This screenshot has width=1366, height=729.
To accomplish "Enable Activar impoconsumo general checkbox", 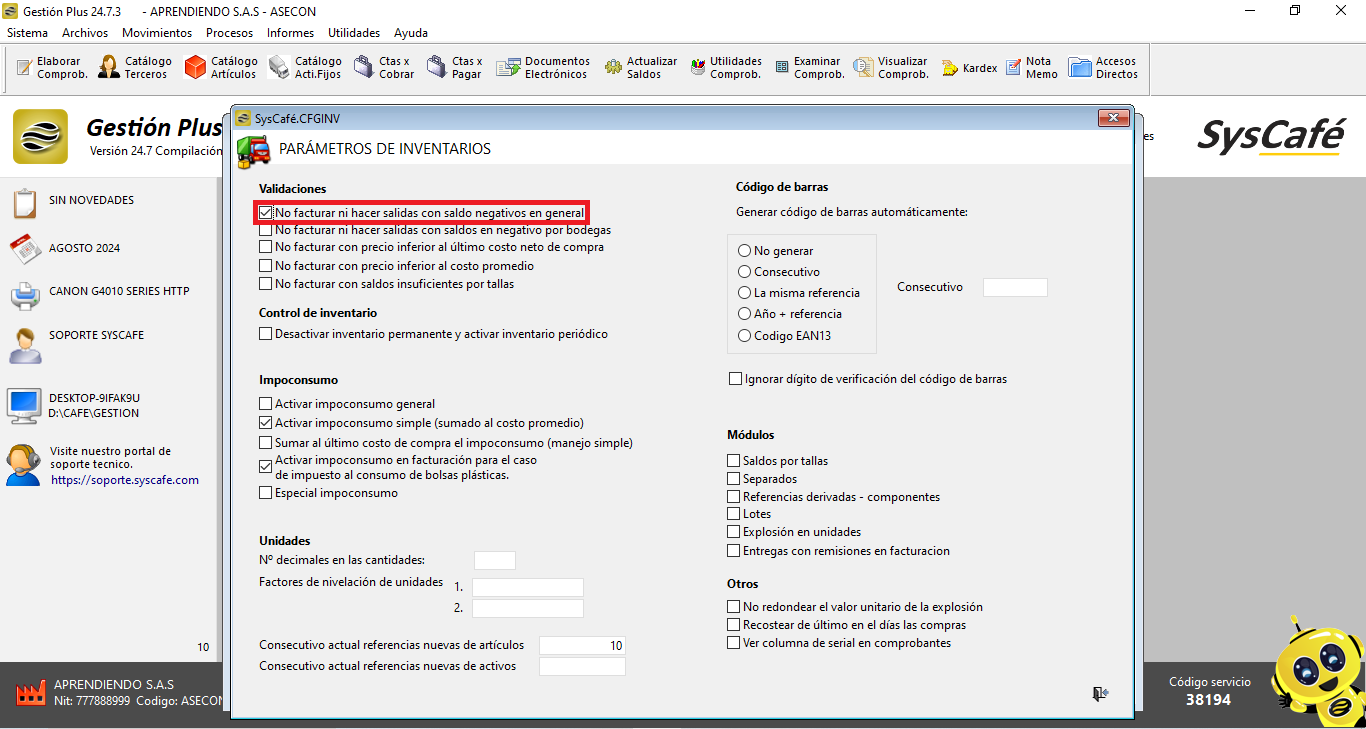I will pos(266,404).
